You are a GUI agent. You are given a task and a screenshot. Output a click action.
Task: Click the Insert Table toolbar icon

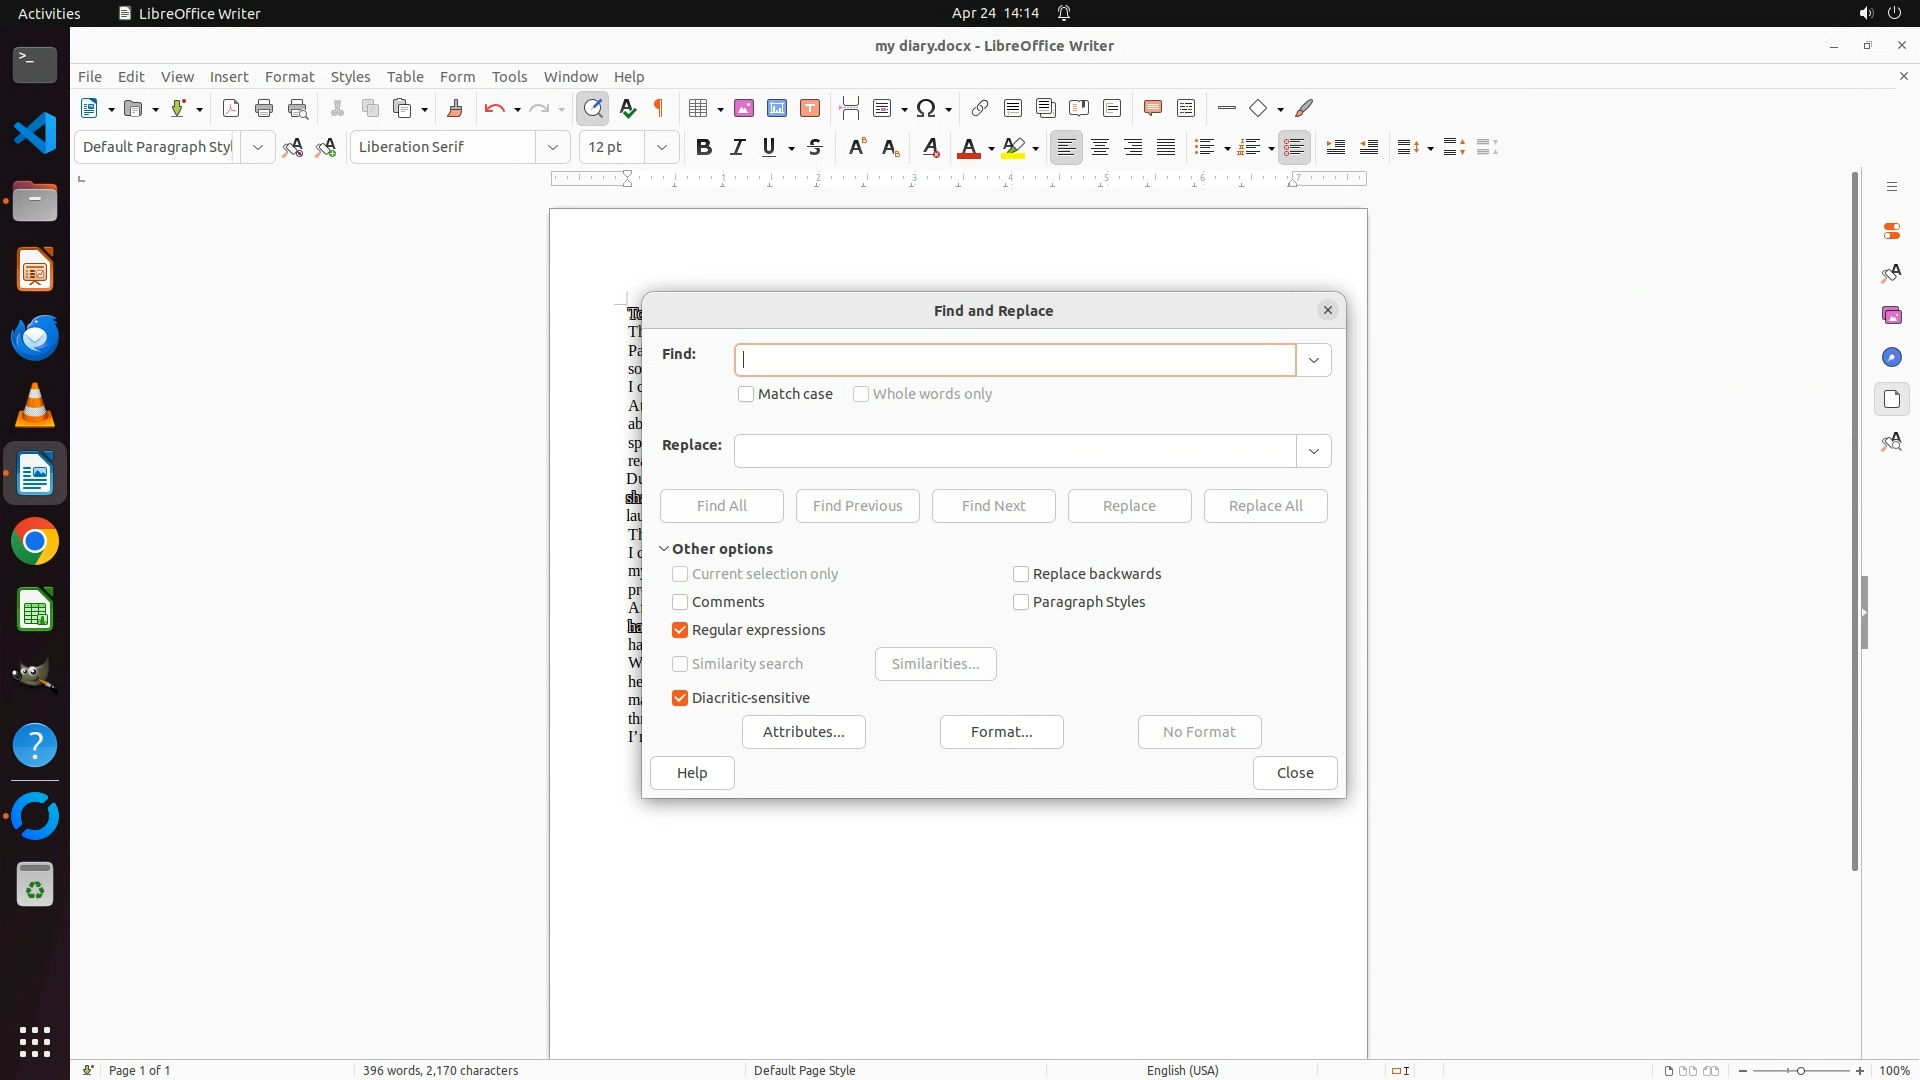pos(698,108)
